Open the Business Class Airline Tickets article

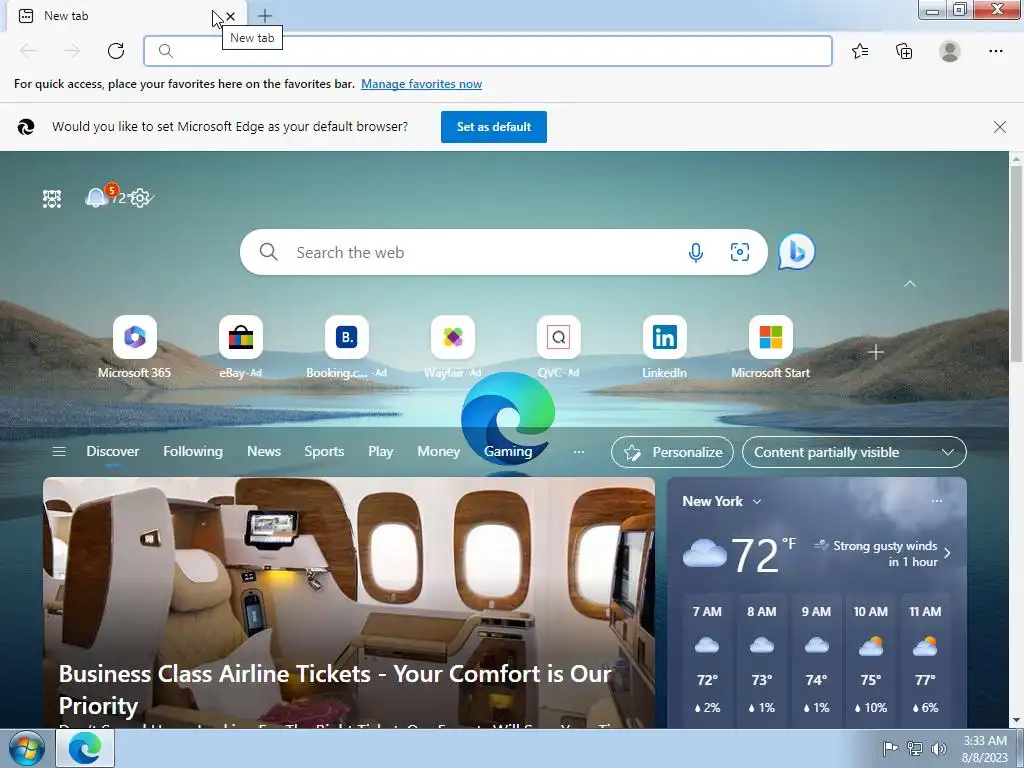pos(349,602)
